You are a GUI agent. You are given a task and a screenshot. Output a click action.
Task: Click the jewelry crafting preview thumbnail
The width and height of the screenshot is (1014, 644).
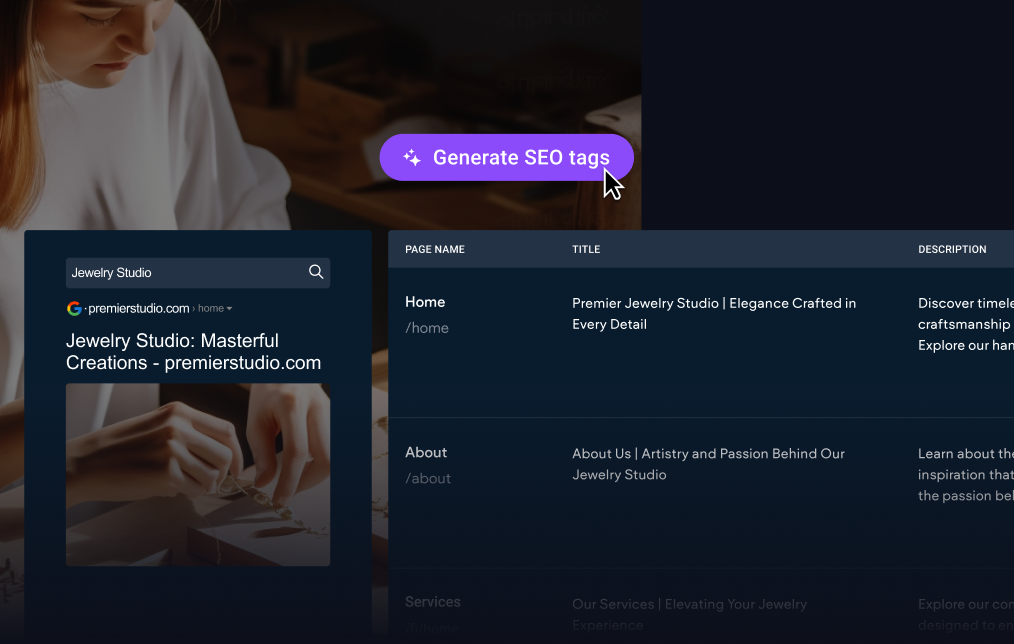click(x=198, y=474)
